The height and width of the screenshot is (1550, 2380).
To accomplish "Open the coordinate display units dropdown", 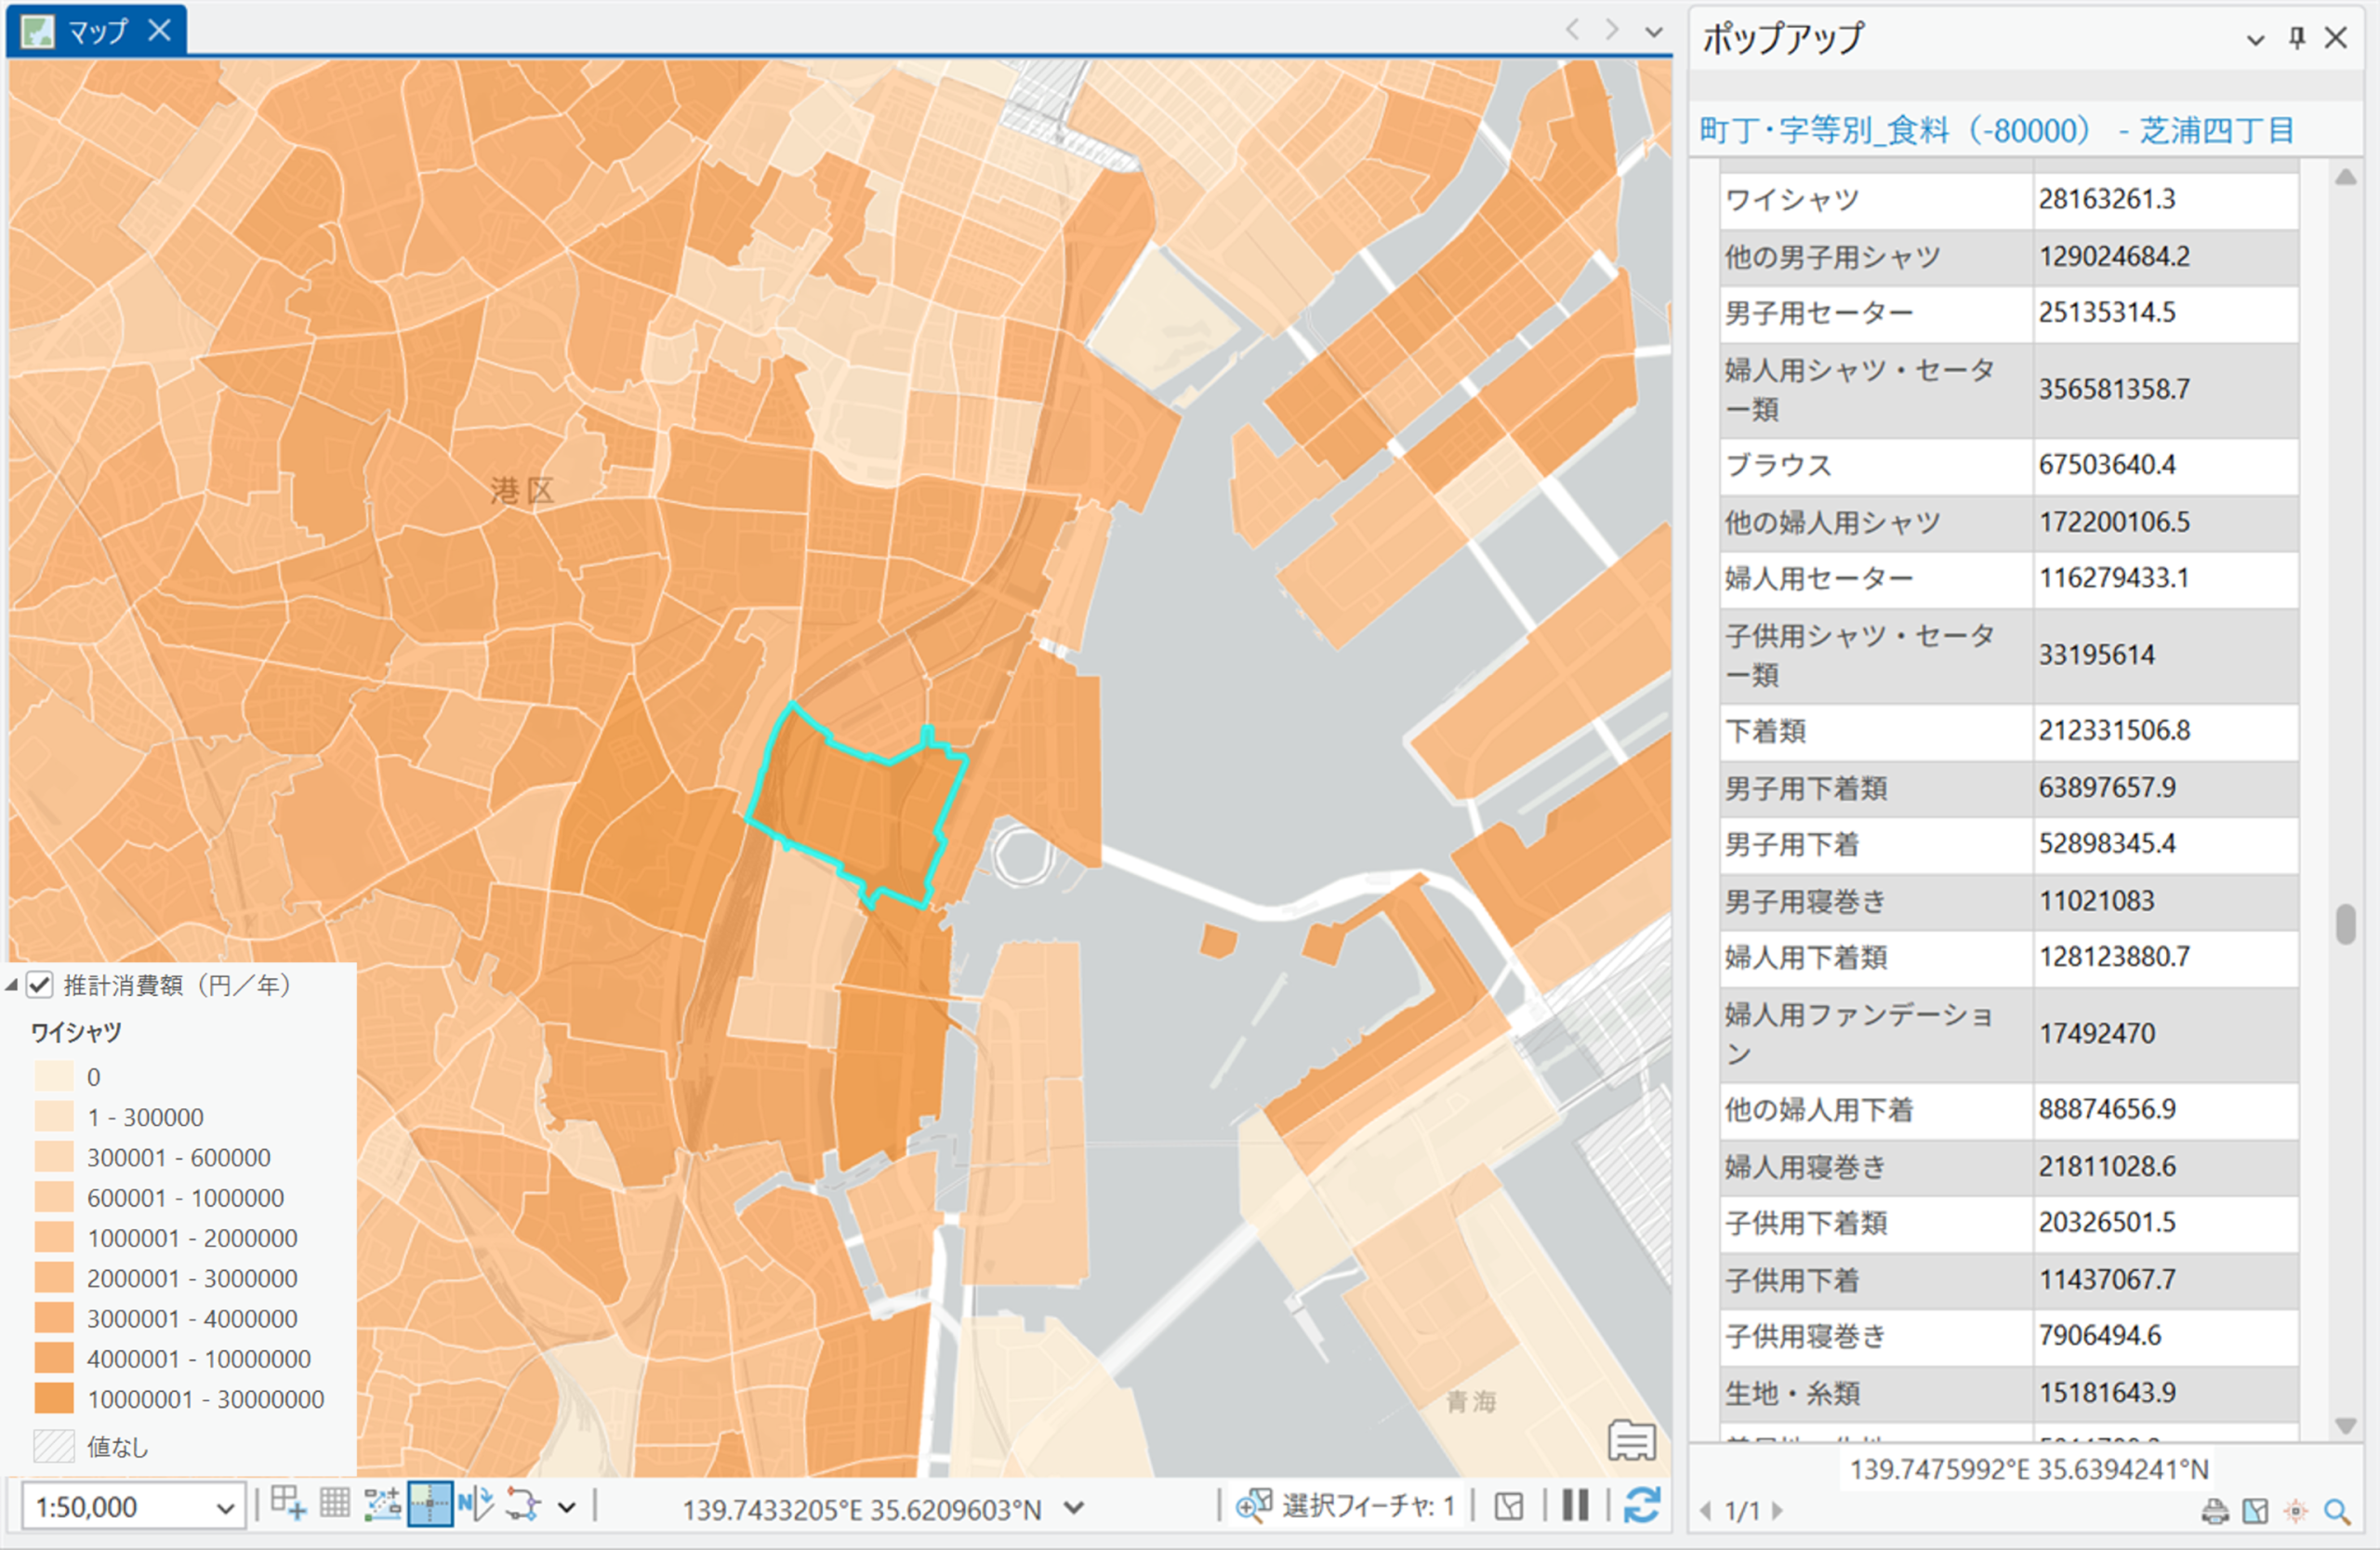I will pos(1074,1507).
